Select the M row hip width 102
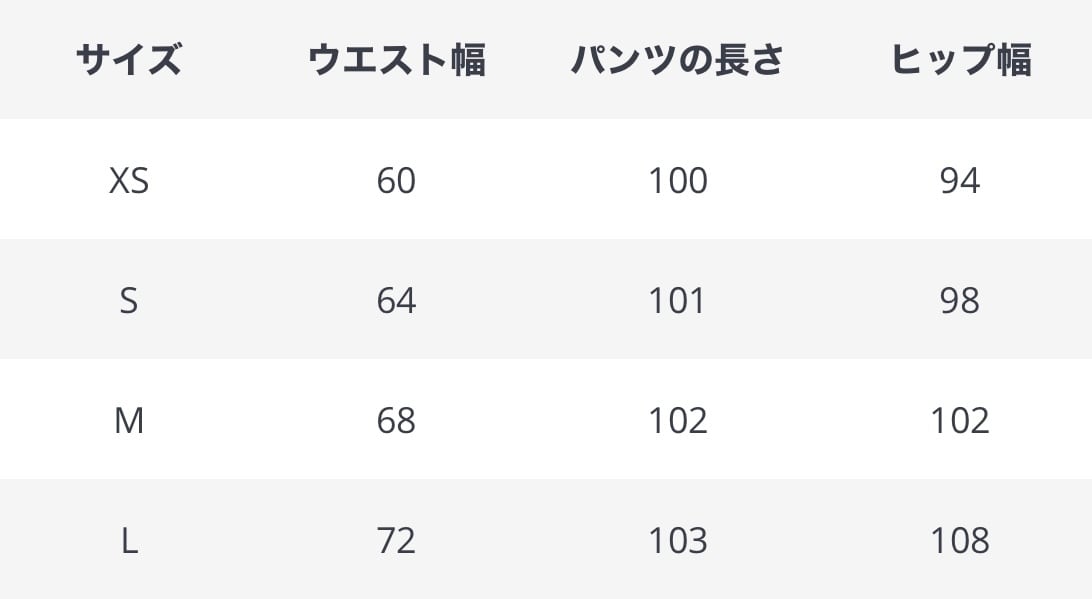1092x599 pixels. (960, 421)
